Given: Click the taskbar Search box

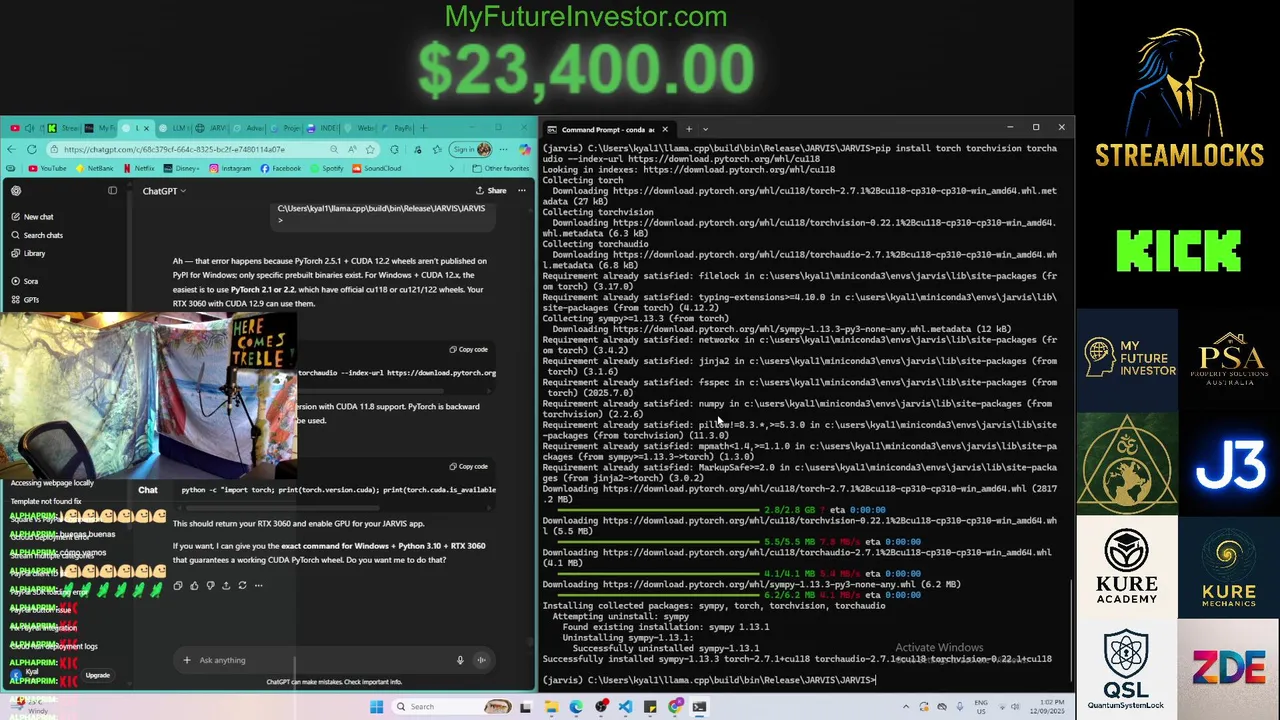Looking at the screenshot, I should [452, 707].
